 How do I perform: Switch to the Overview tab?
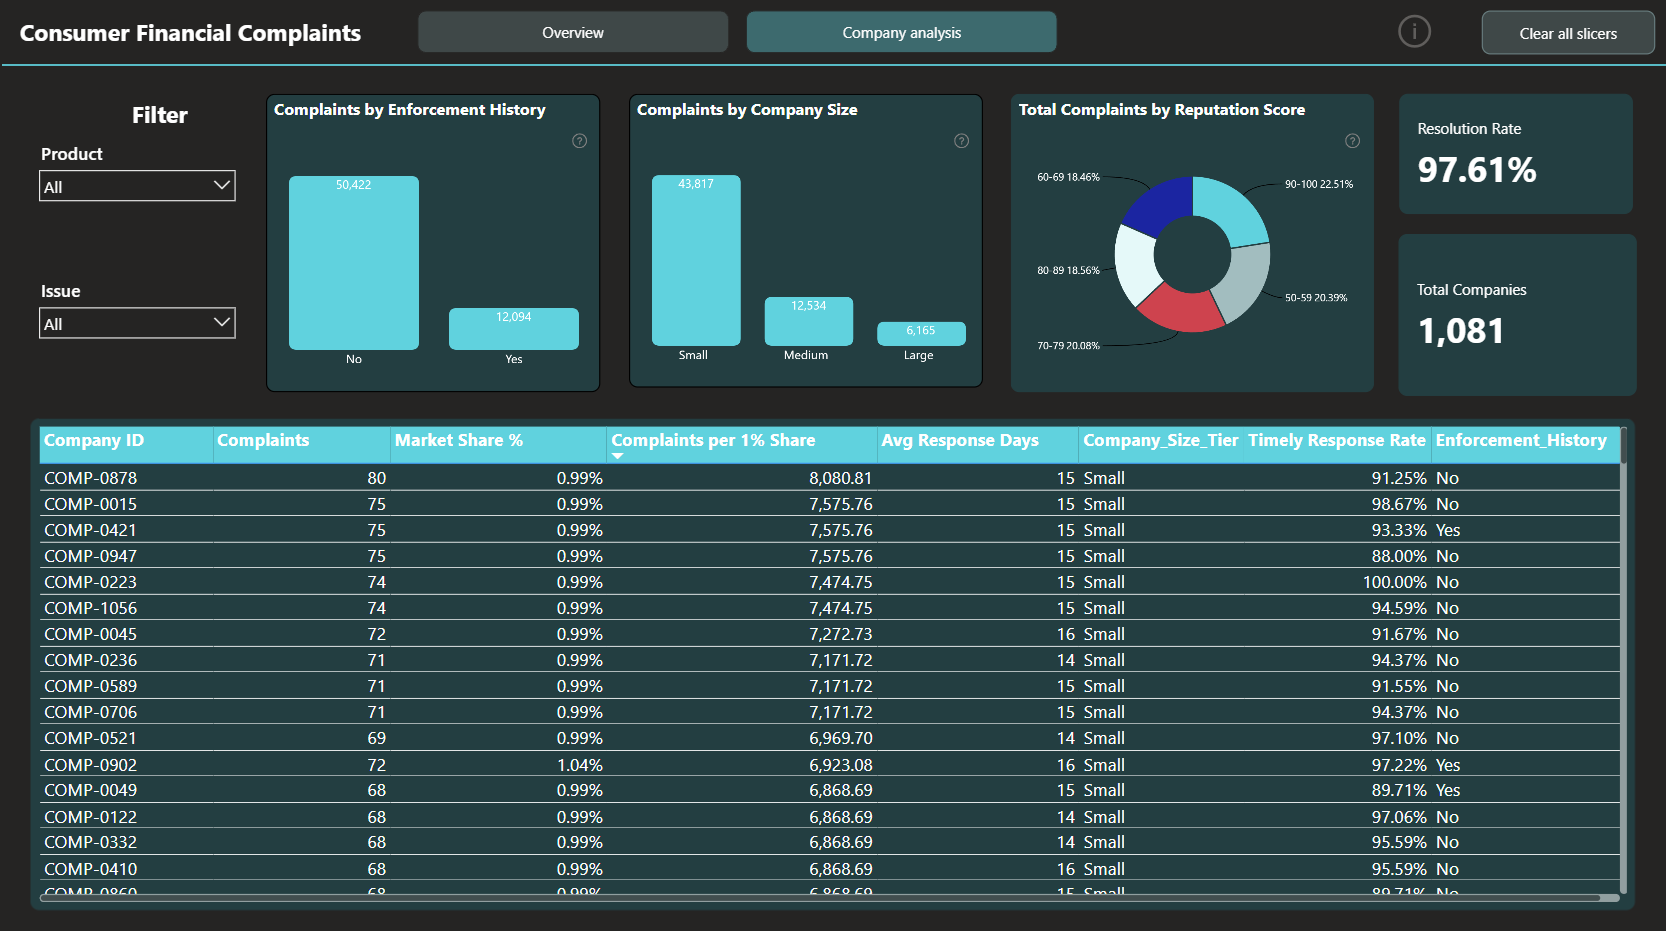(x=573, y=32)
